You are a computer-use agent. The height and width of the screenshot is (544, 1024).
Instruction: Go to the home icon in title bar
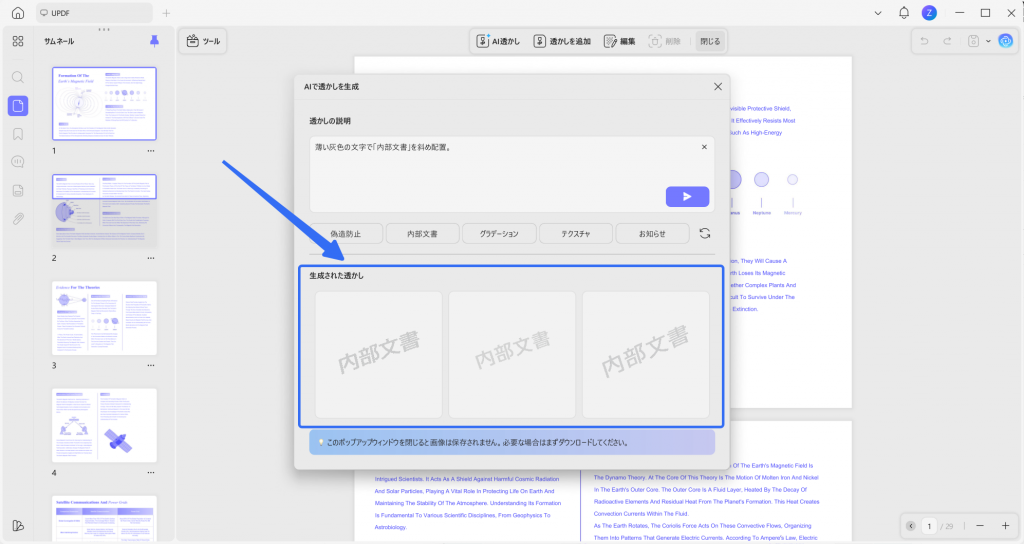(18, 13)
